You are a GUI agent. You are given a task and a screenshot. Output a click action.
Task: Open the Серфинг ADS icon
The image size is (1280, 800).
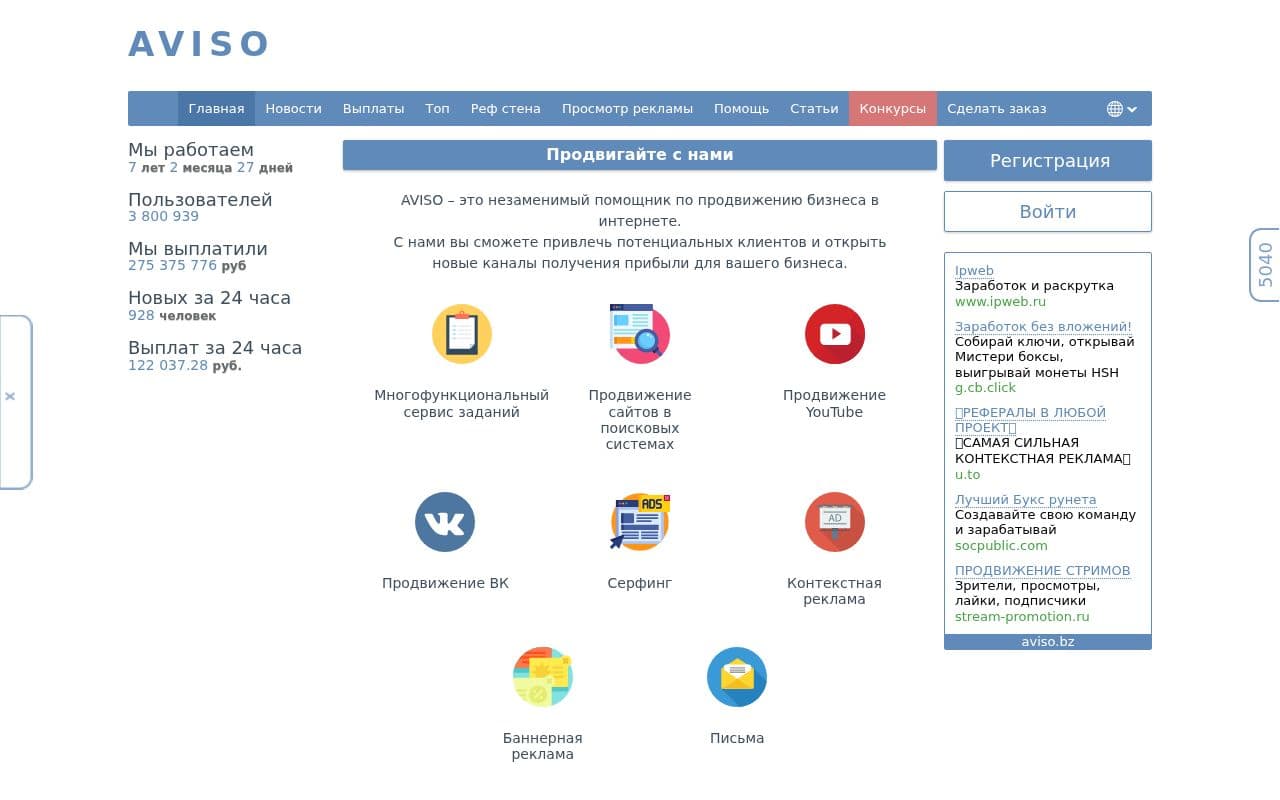point(640,522)
